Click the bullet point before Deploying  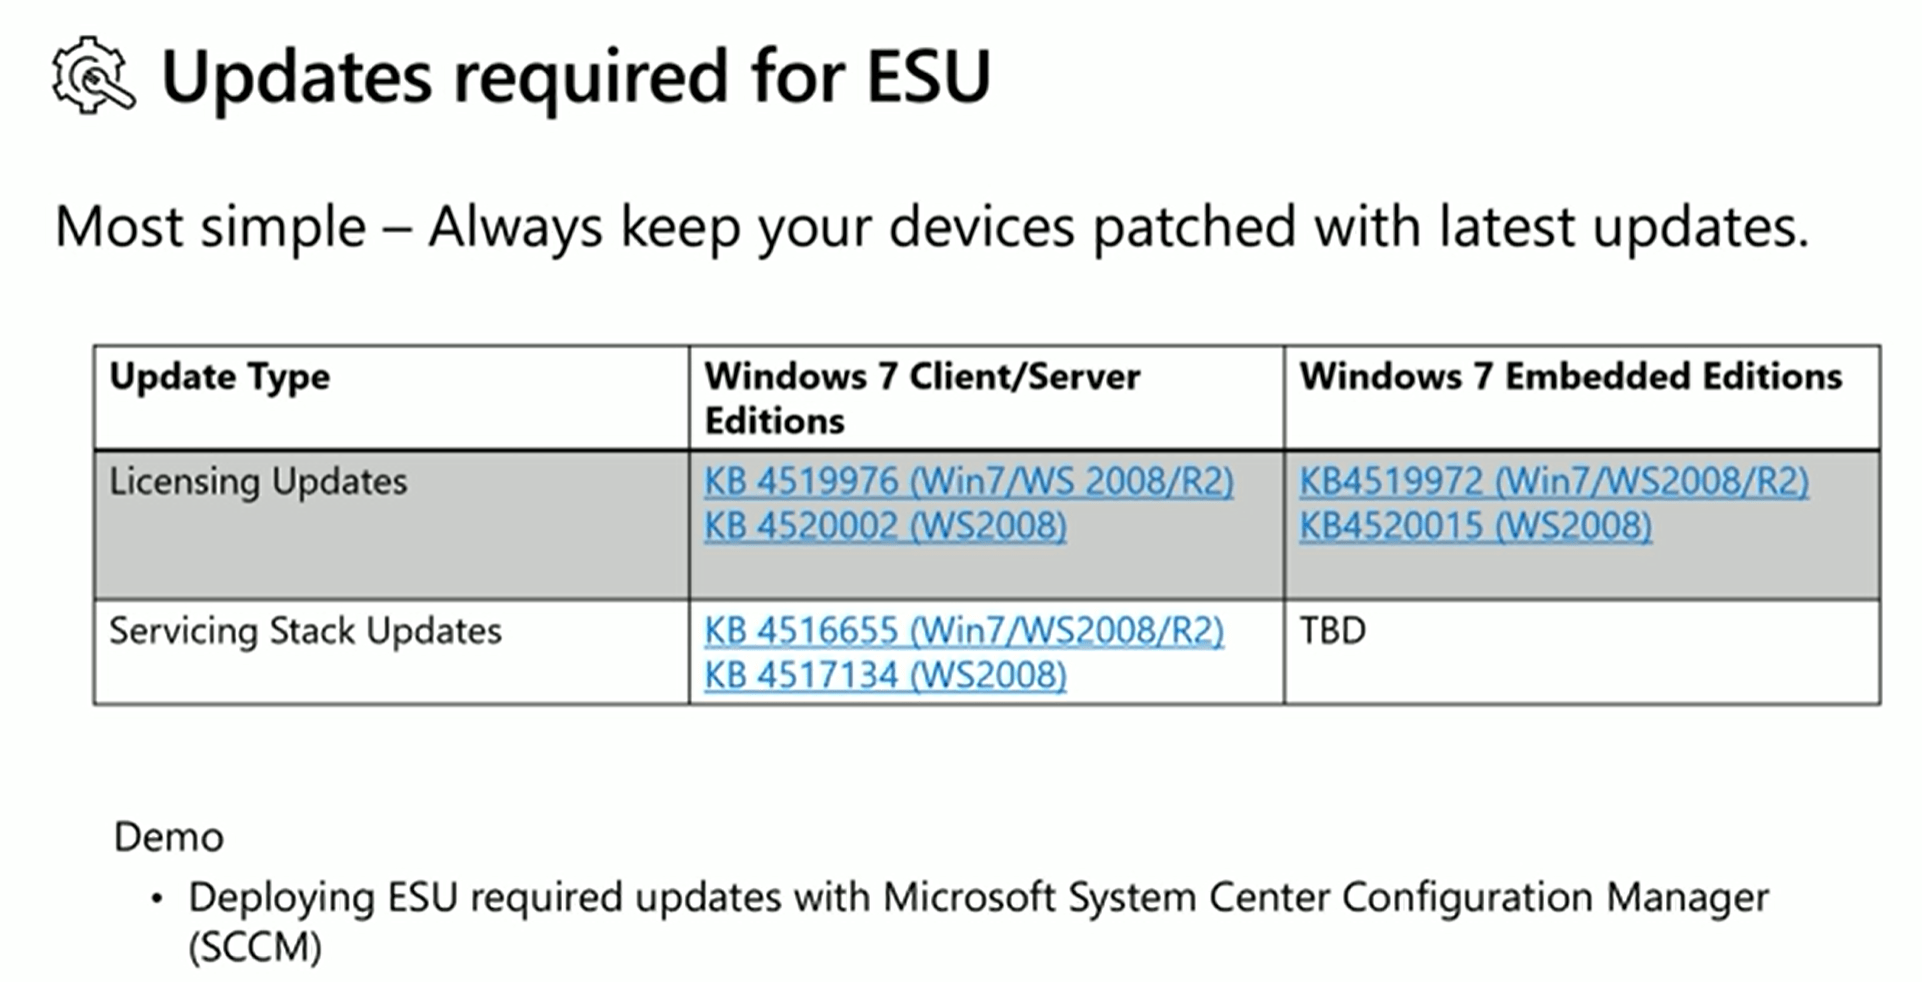point(156,898)
